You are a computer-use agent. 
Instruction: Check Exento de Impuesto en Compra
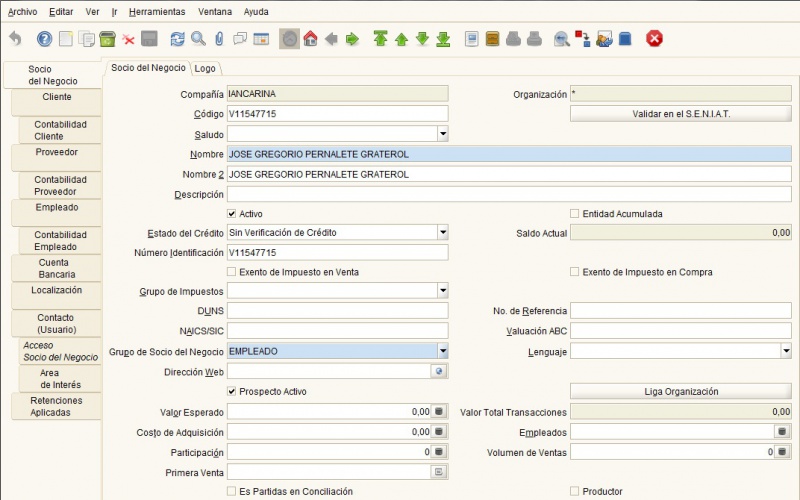click(x=574, y=272)
